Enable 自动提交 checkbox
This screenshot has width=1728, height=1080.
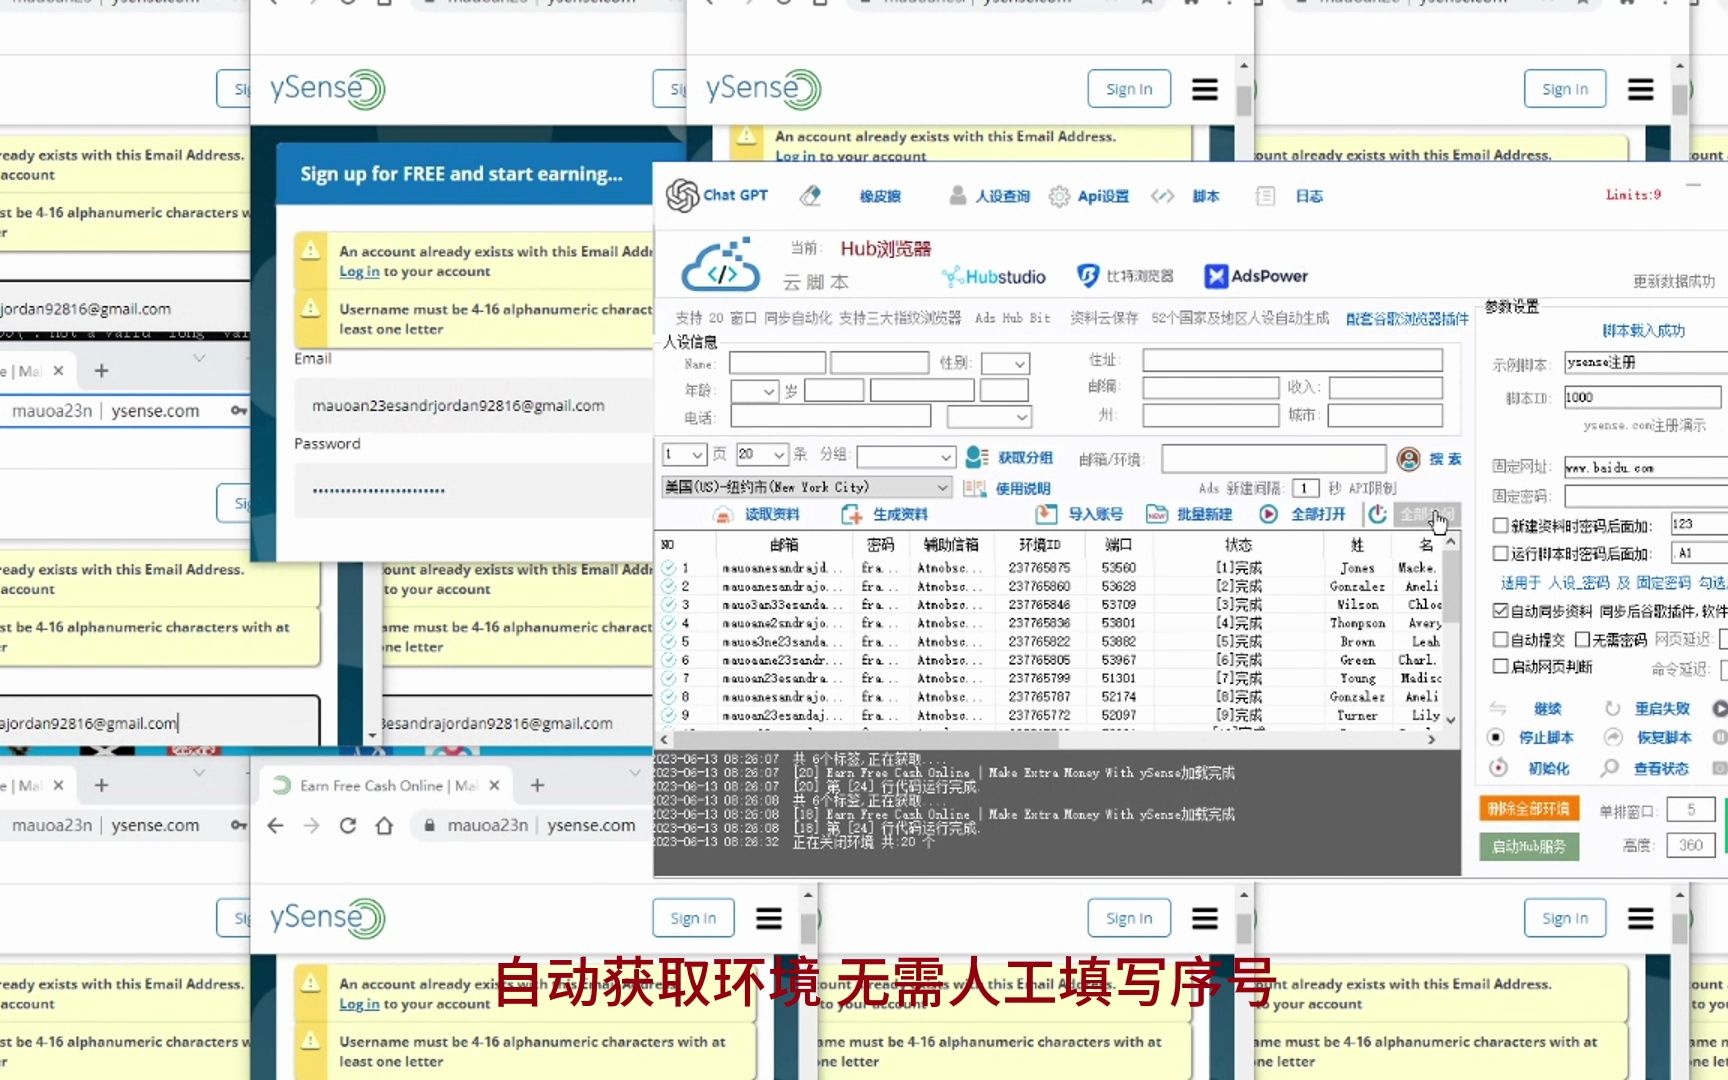pyautogui.click(x=1500, y=639)
